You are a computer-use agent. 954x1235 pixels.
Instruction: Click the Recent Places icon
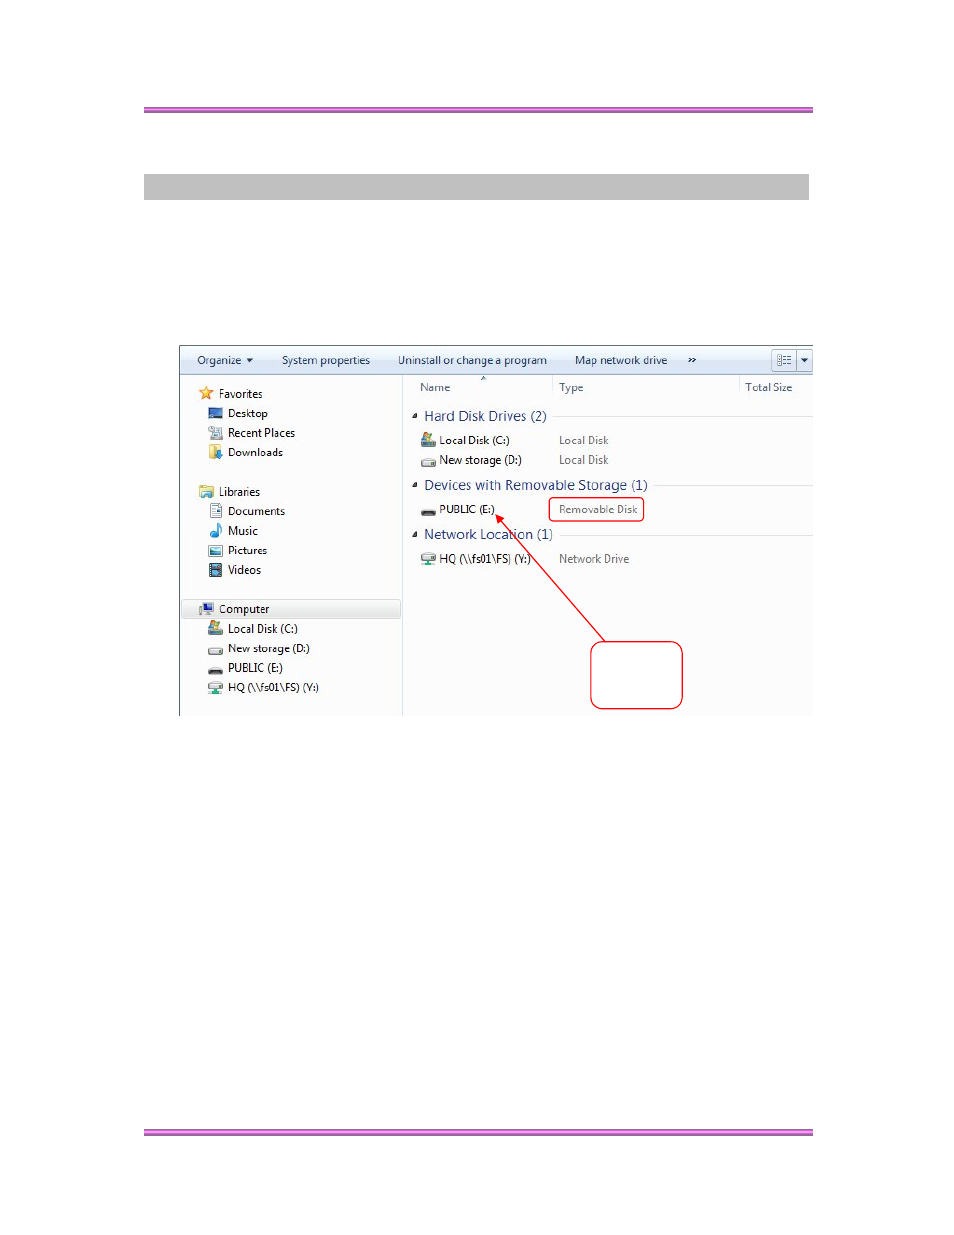pos(215,433)
